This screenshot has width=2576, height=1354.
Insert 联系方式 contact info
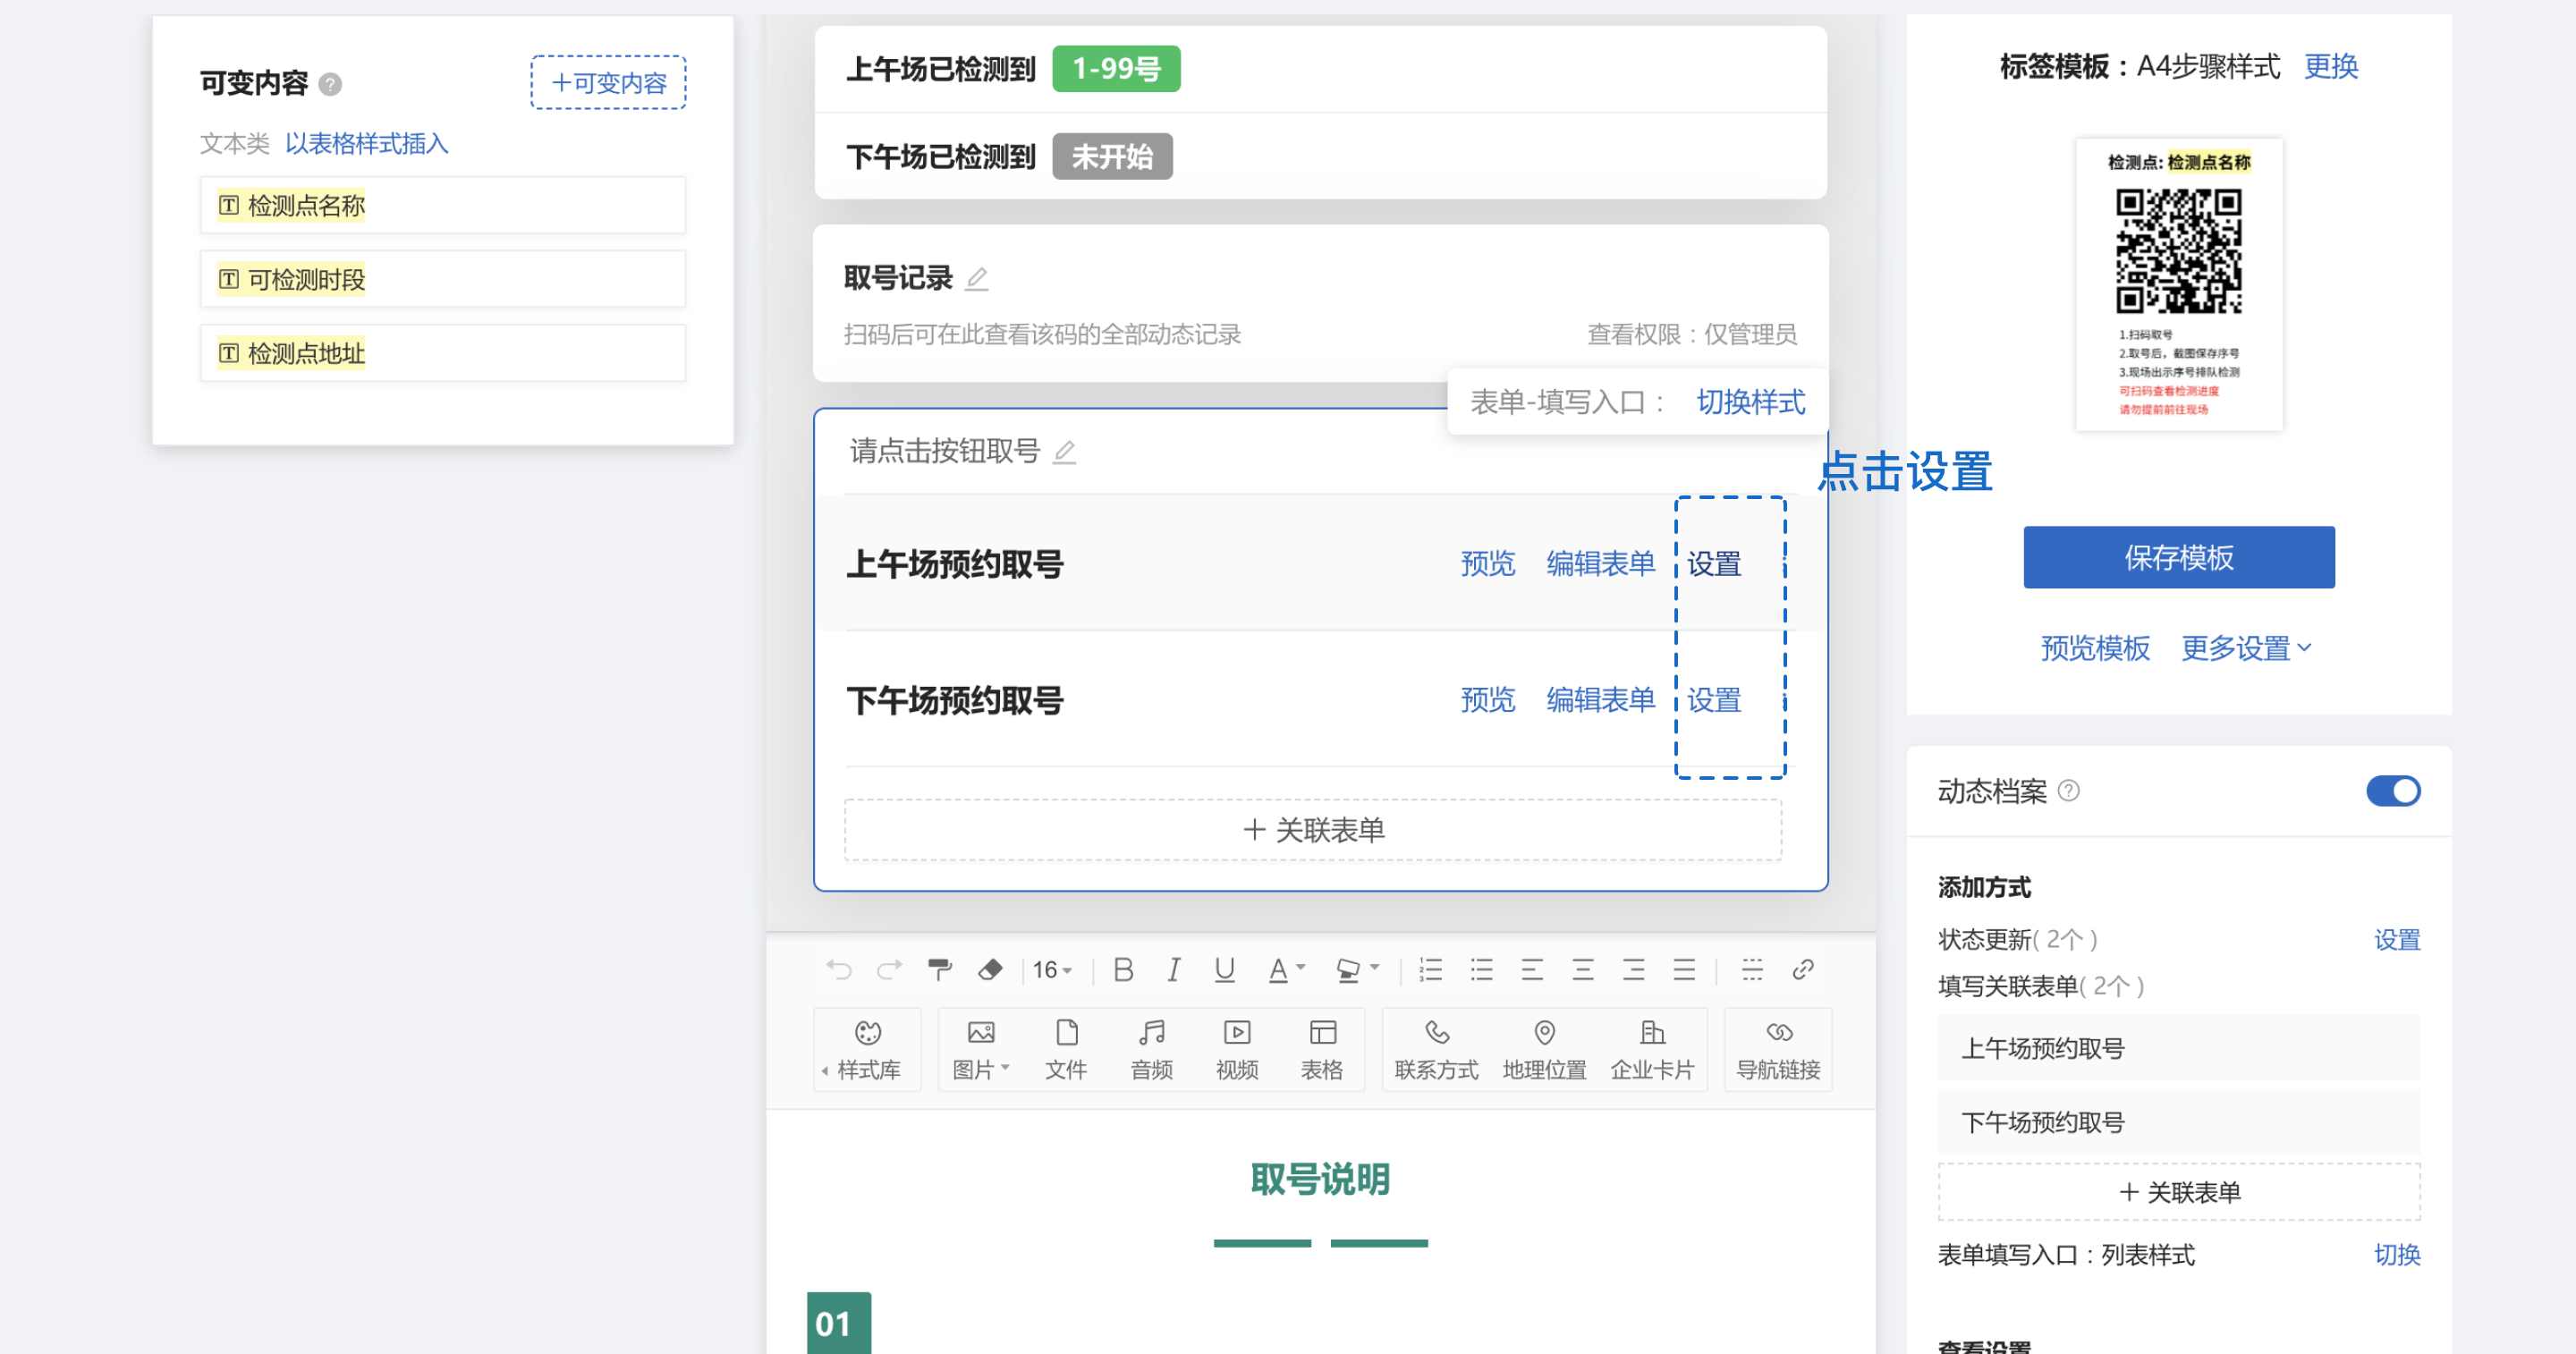[x=1436, y=1049]
